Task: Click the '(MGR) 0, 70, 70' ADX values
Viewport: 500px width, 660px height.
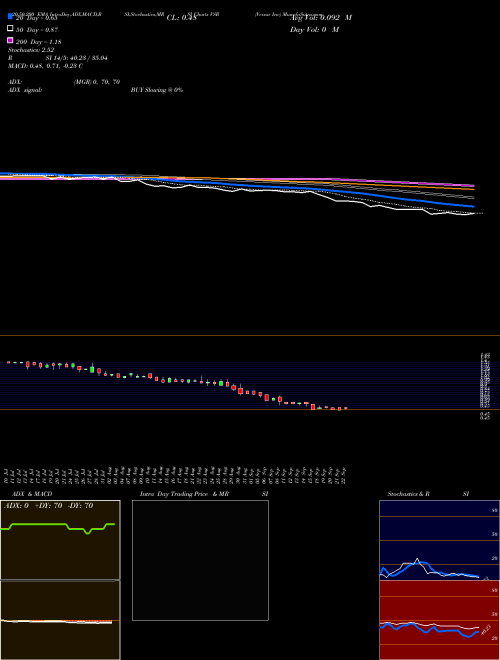Action: (x=97, y=82)
